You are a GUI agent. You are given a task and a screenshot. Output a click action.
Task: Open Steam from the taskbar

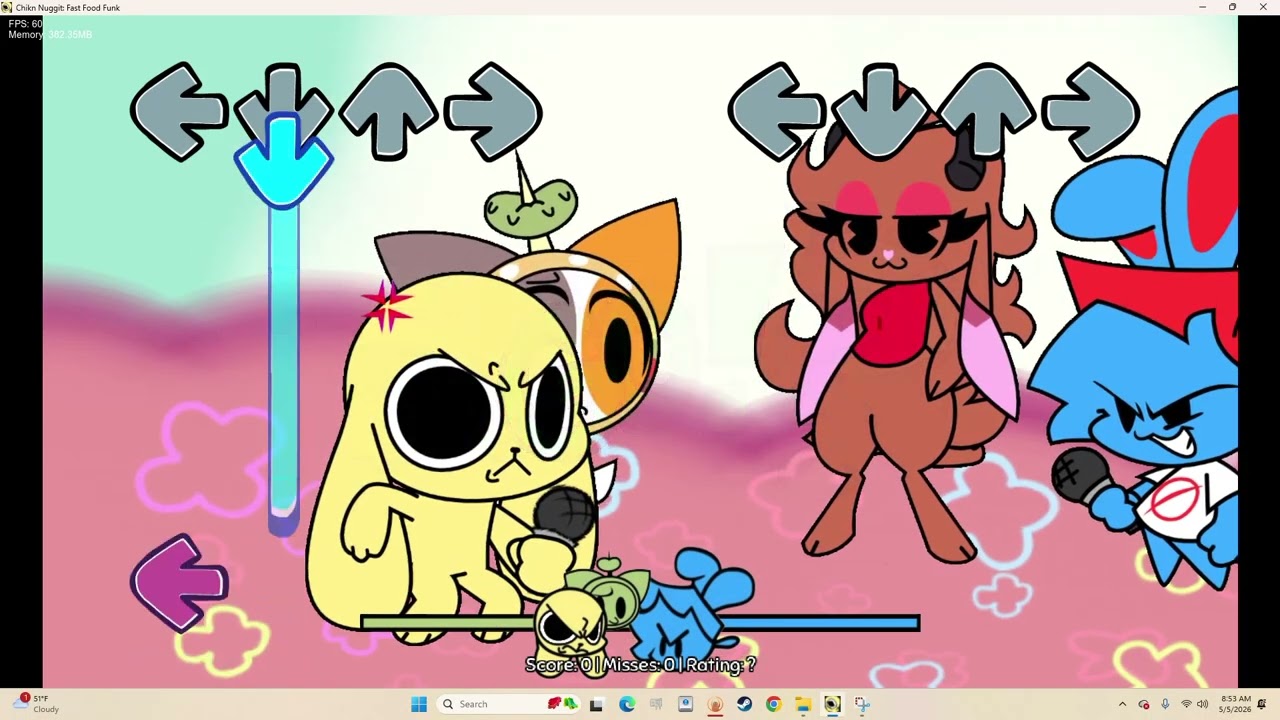click(x=744, y=704)
